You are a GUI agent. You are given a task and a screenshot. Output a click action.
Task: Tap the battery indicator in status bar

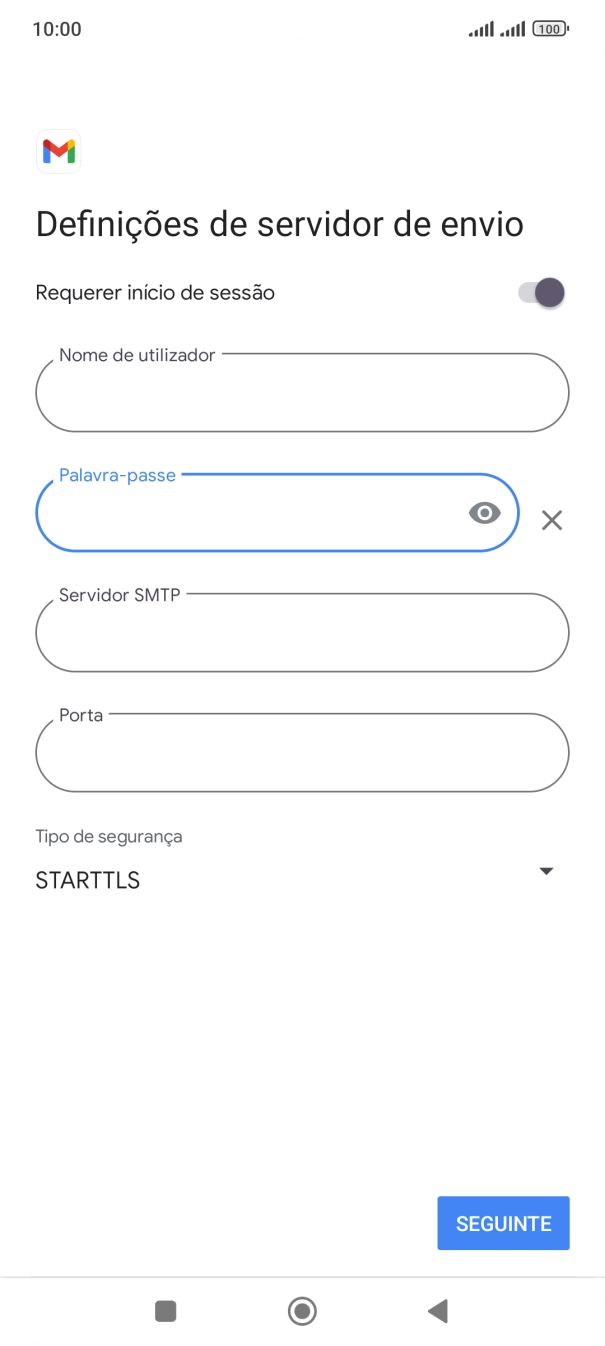tap(550, 29)
